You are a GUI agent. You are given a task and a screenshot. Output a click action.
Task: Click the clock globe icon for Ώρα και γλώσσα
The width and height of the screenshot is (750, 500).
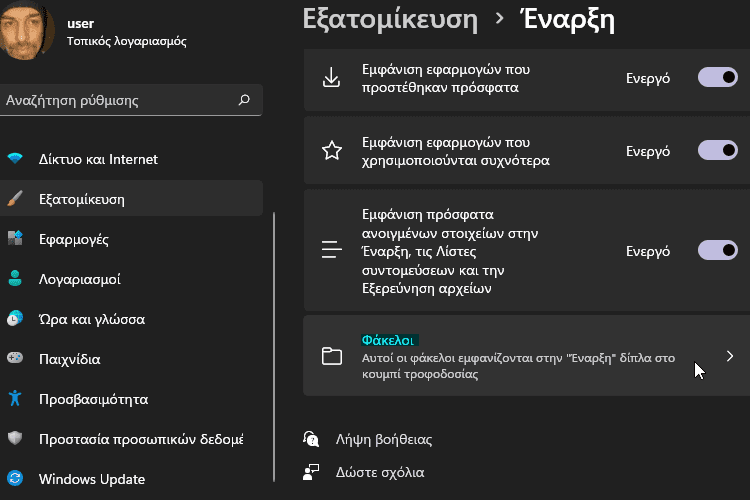click(x=15, y=318)
